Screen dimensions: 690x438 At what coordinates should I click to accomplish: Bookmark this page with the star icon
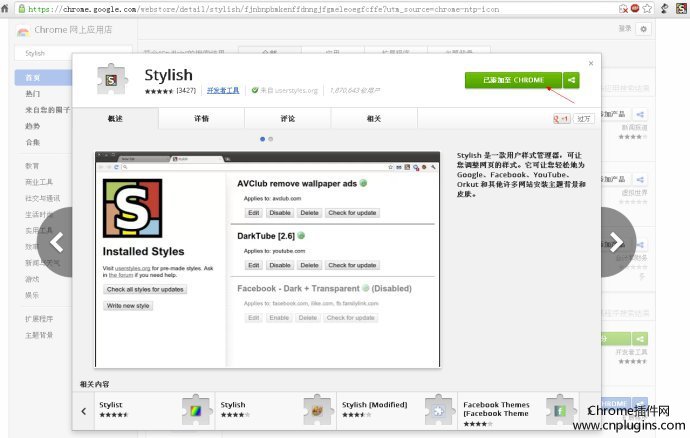647,8
